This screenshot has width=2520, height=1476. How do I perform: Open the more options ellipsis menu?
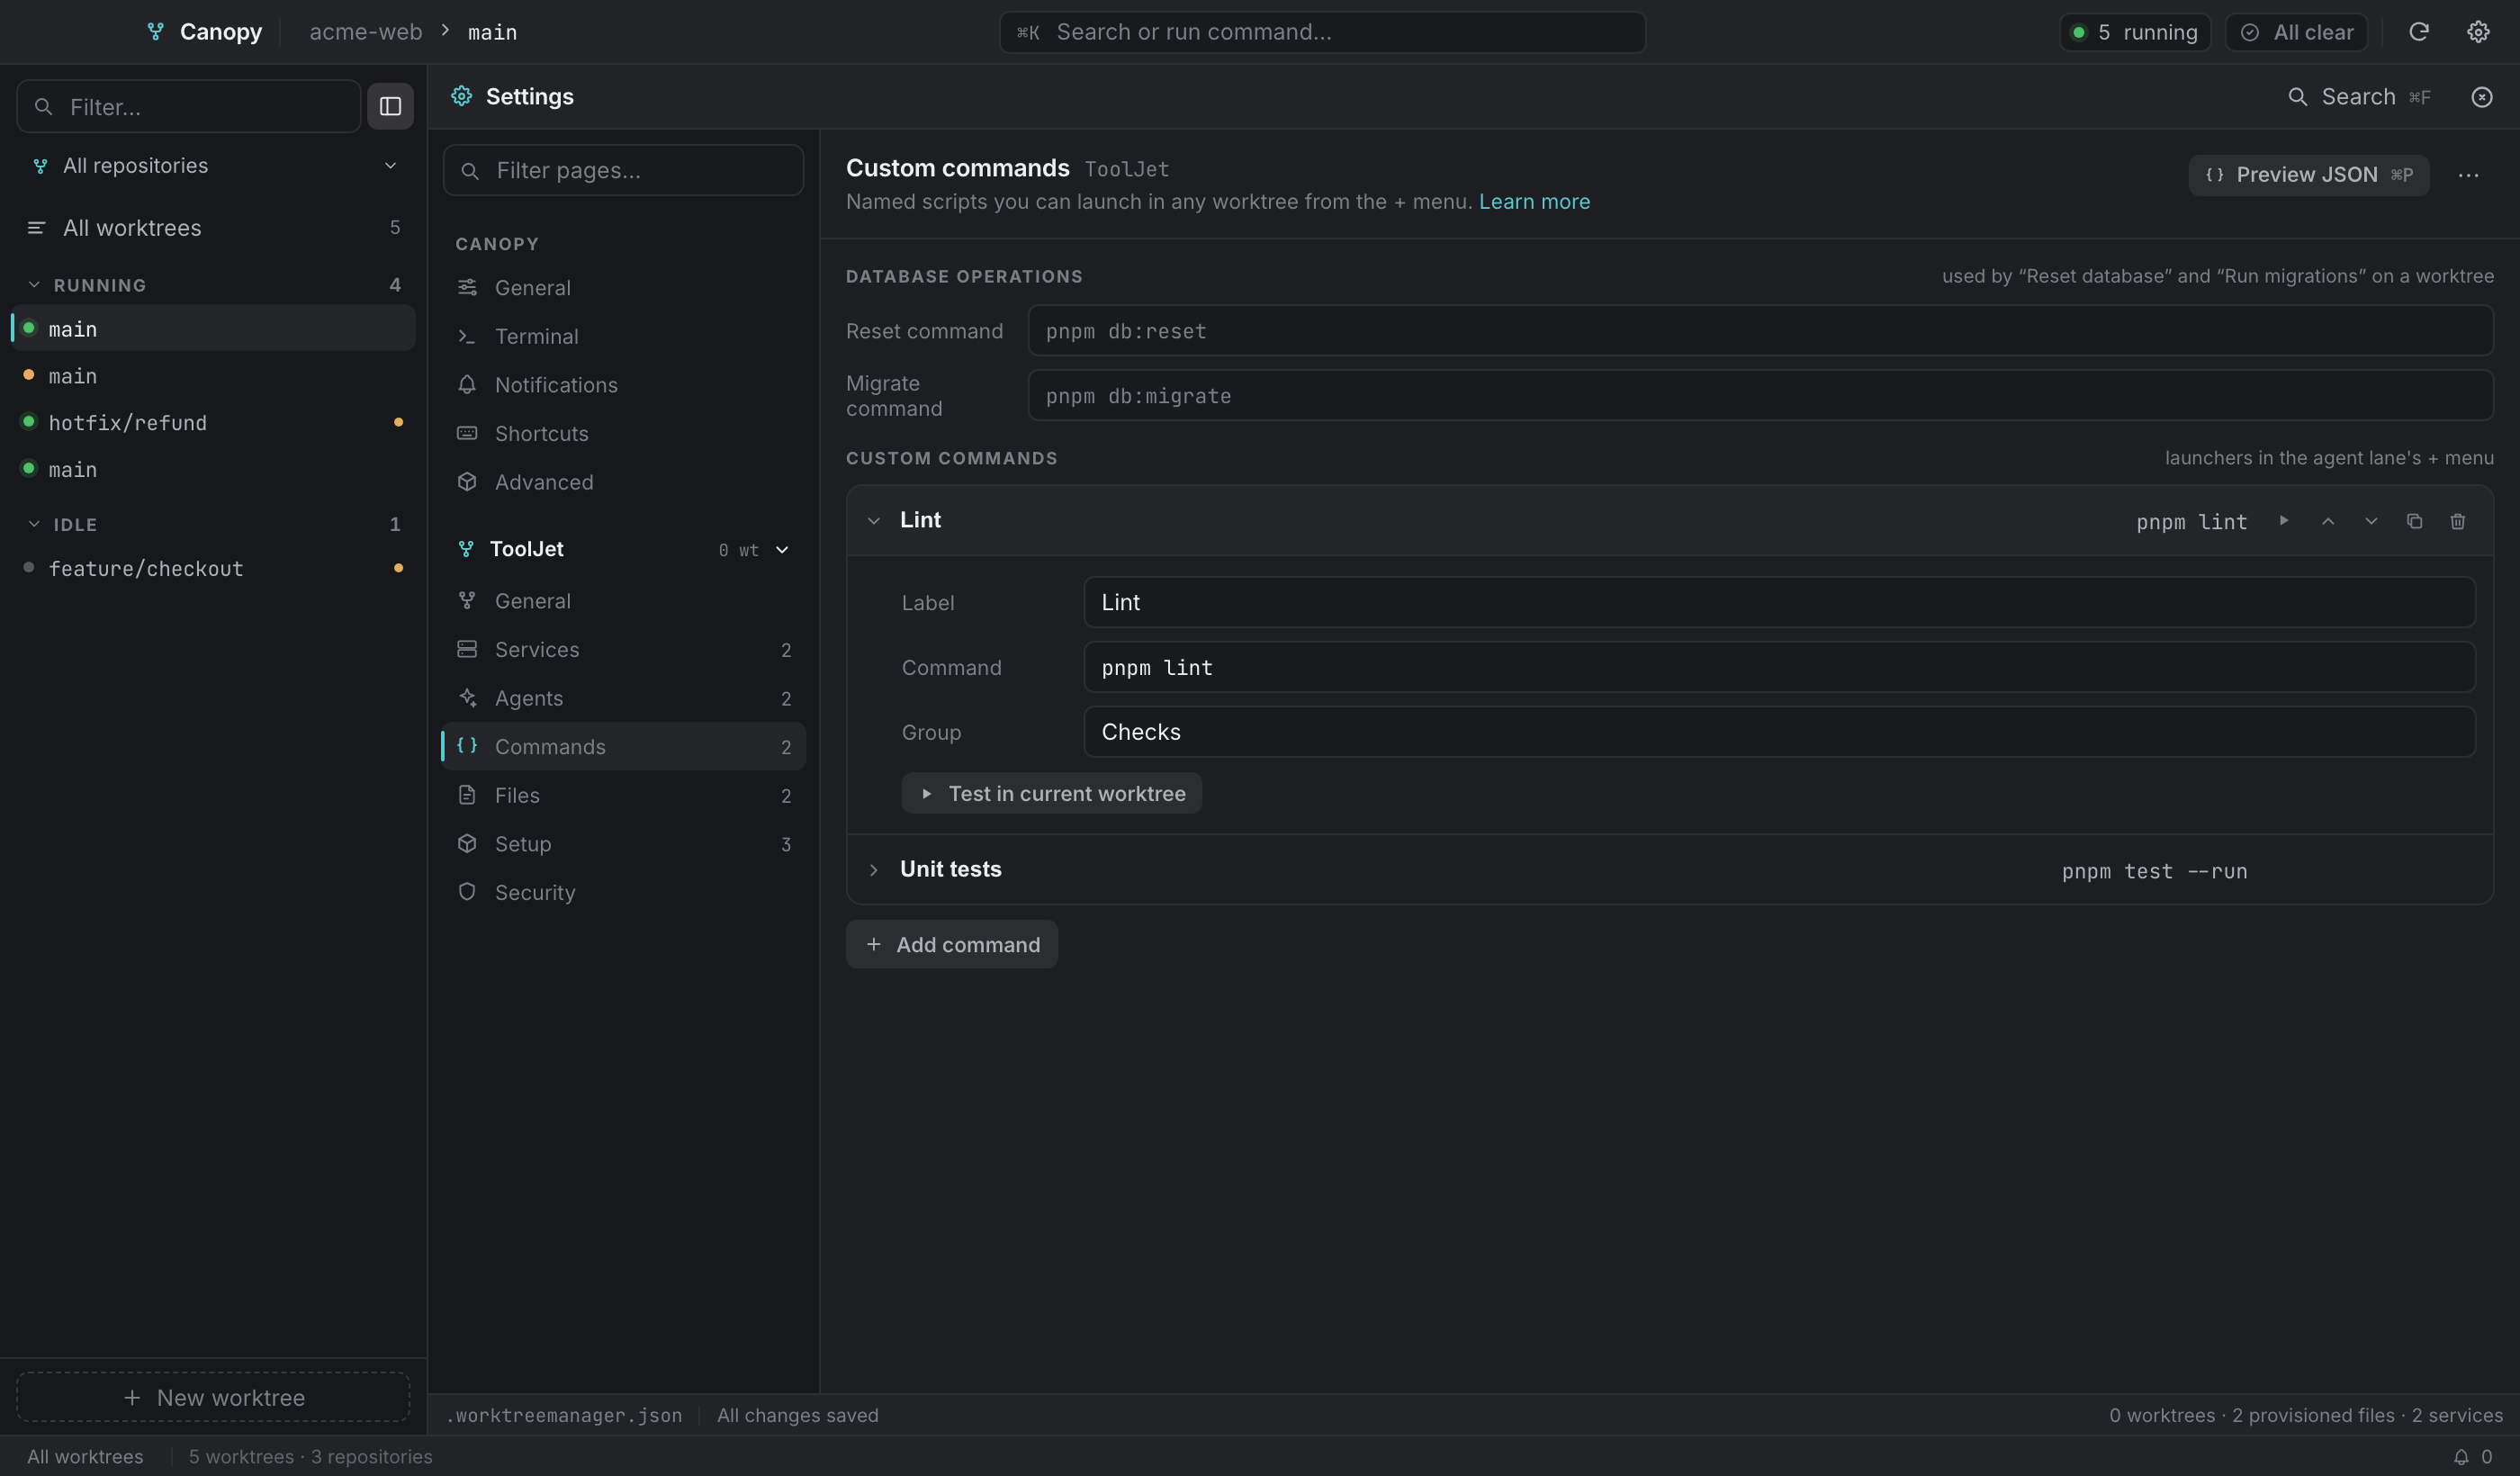pyautogui.click(x=2468, y=175)
